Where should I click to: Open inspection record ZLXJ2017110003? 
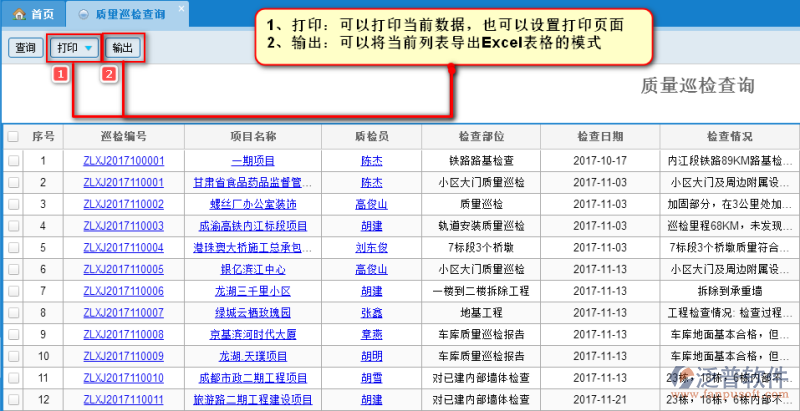[123, 226]
